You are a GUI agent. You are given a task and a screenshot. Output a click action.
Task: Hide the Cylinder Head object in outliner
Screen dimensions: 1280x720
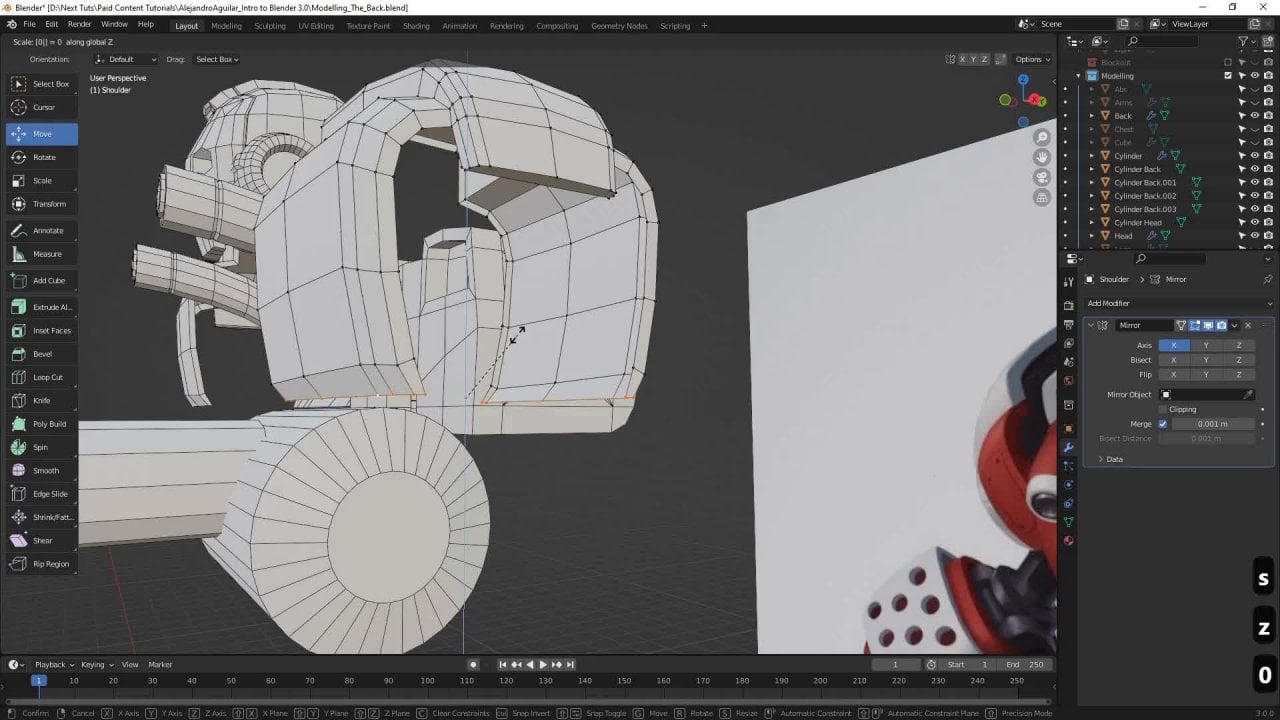pyautogui.click(x=1255, y=222)
